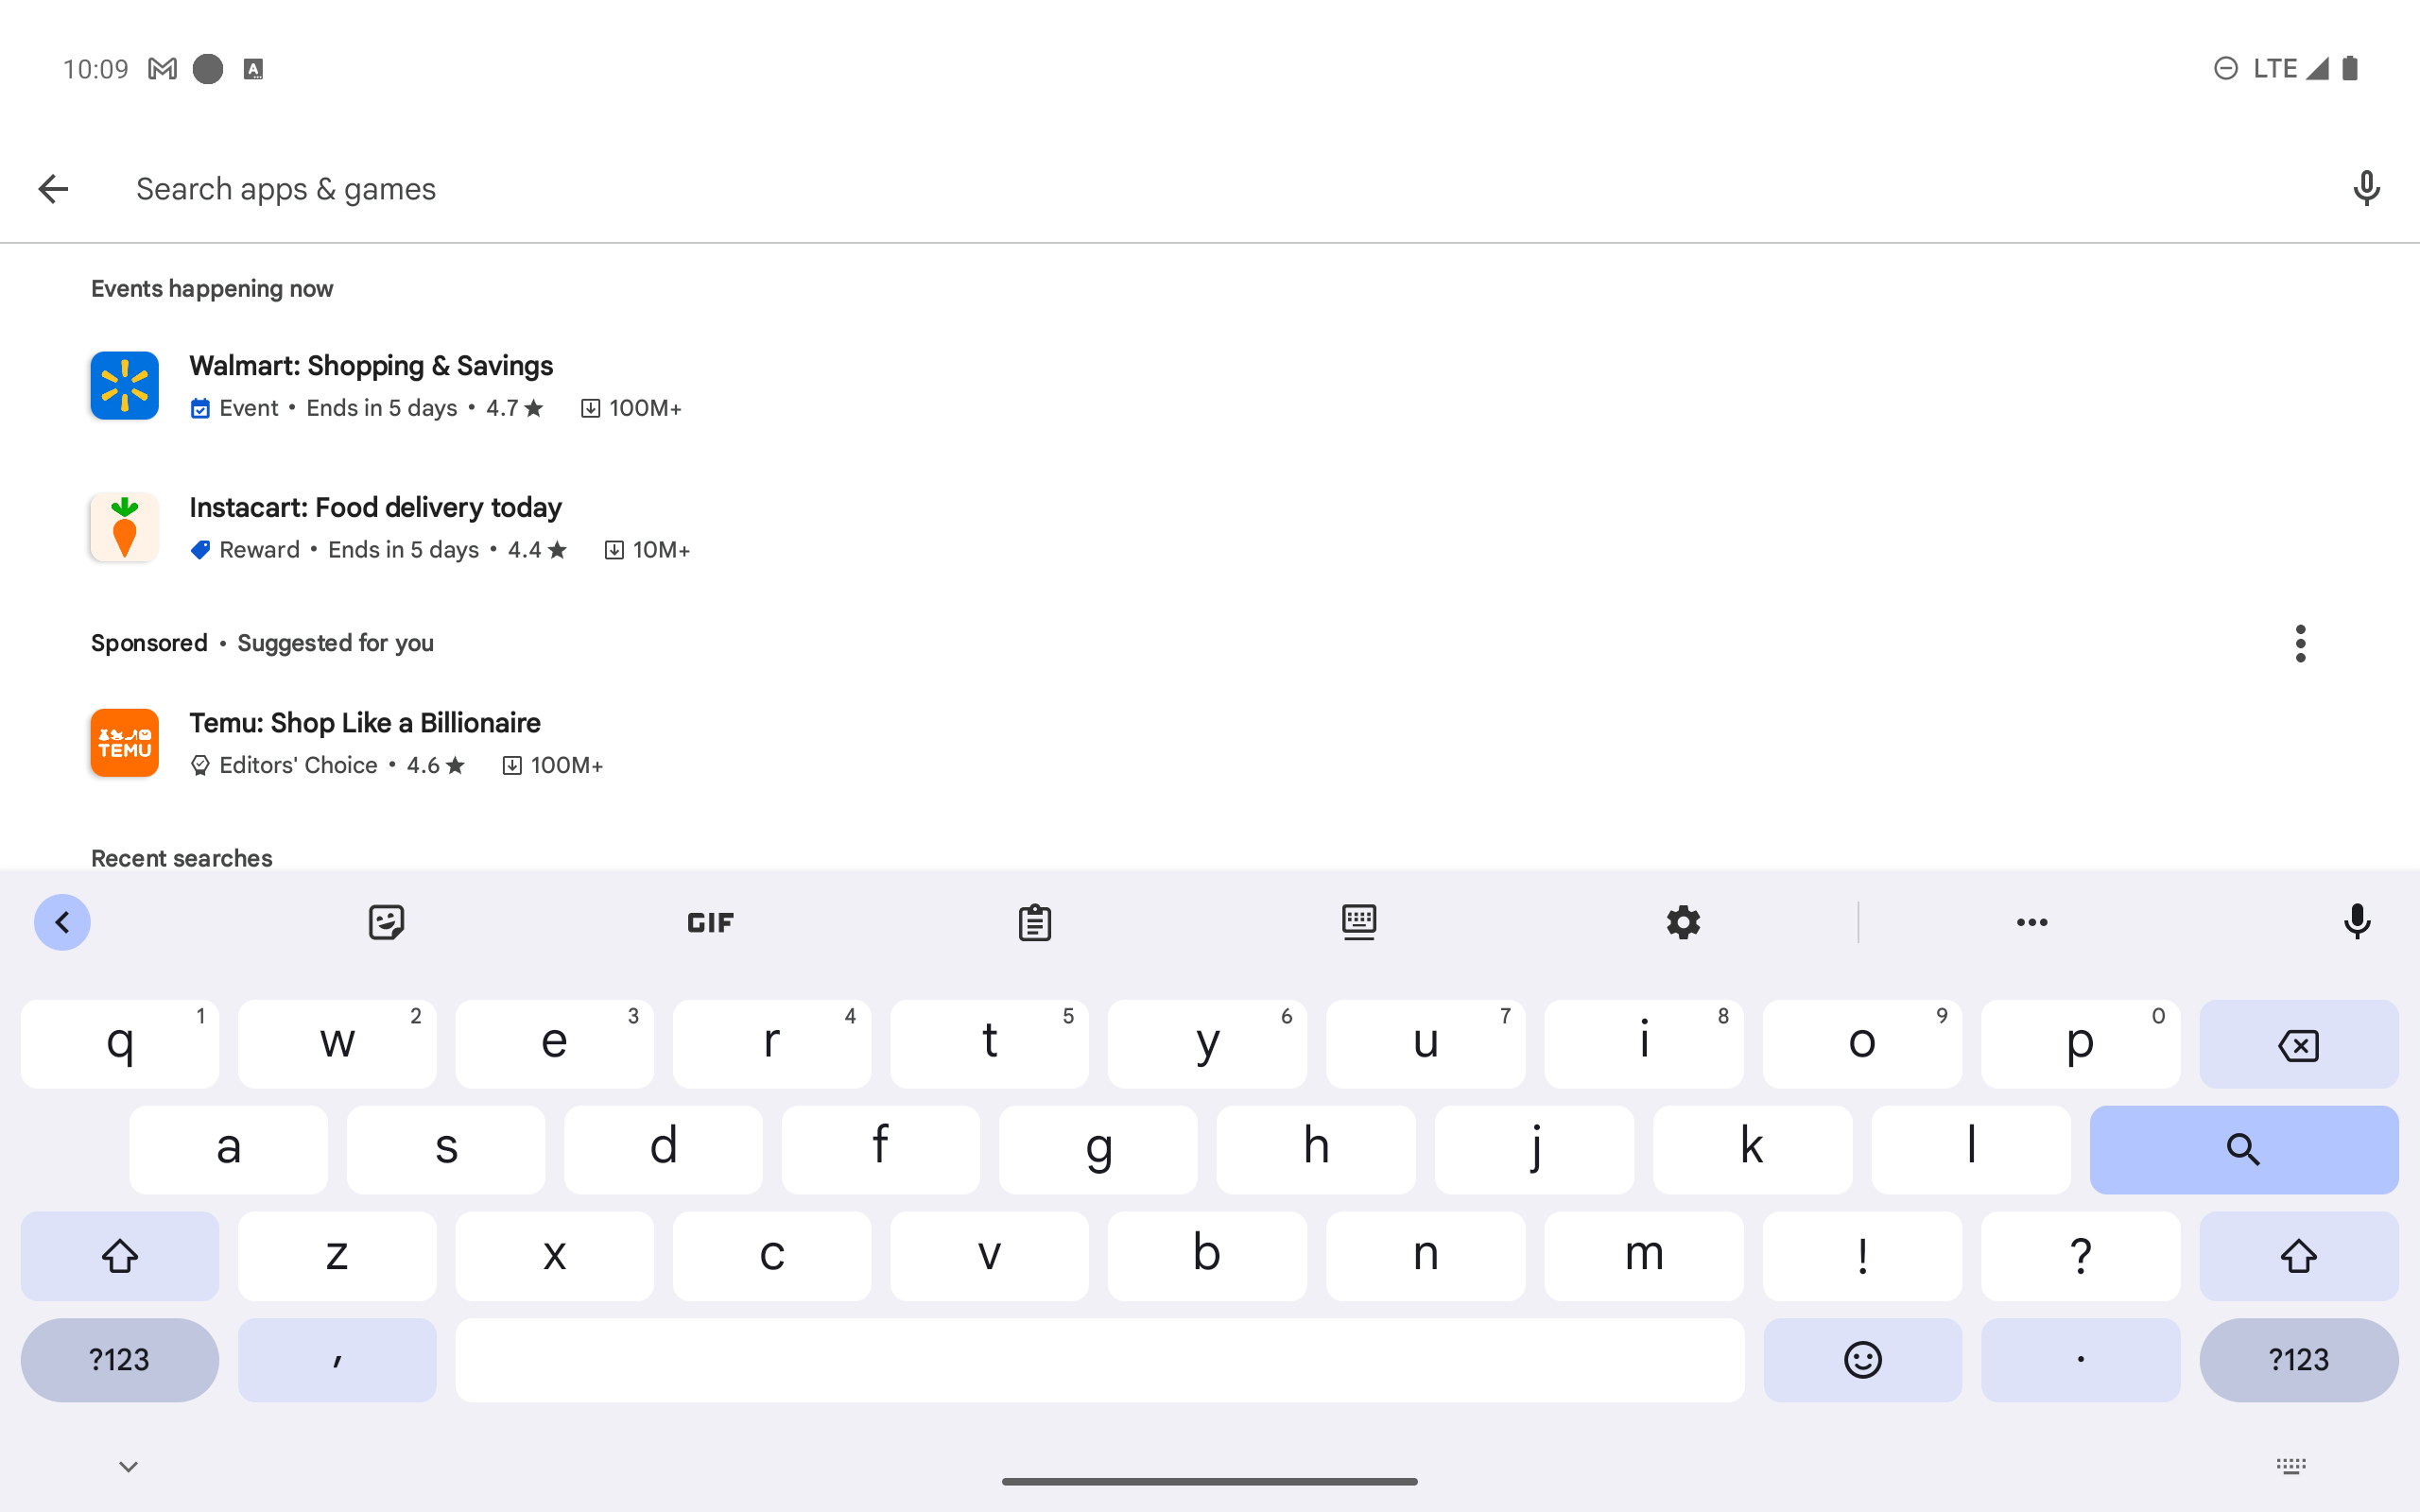Tap the LTE signal indicator
This screenshot has width=2420, height=1512.
pos(2290,68)
